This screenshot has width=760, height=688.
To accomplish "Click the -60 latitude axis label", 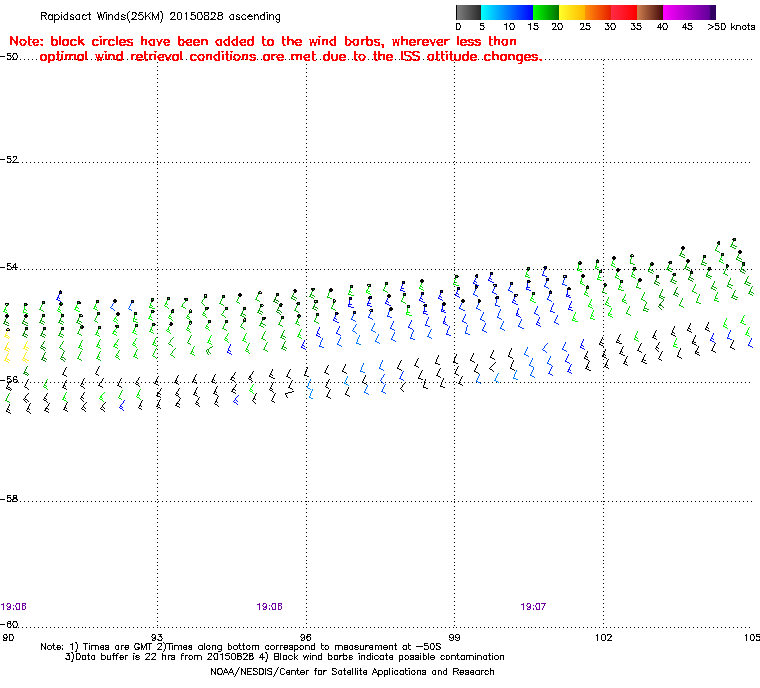I will (x=9, y=624).
